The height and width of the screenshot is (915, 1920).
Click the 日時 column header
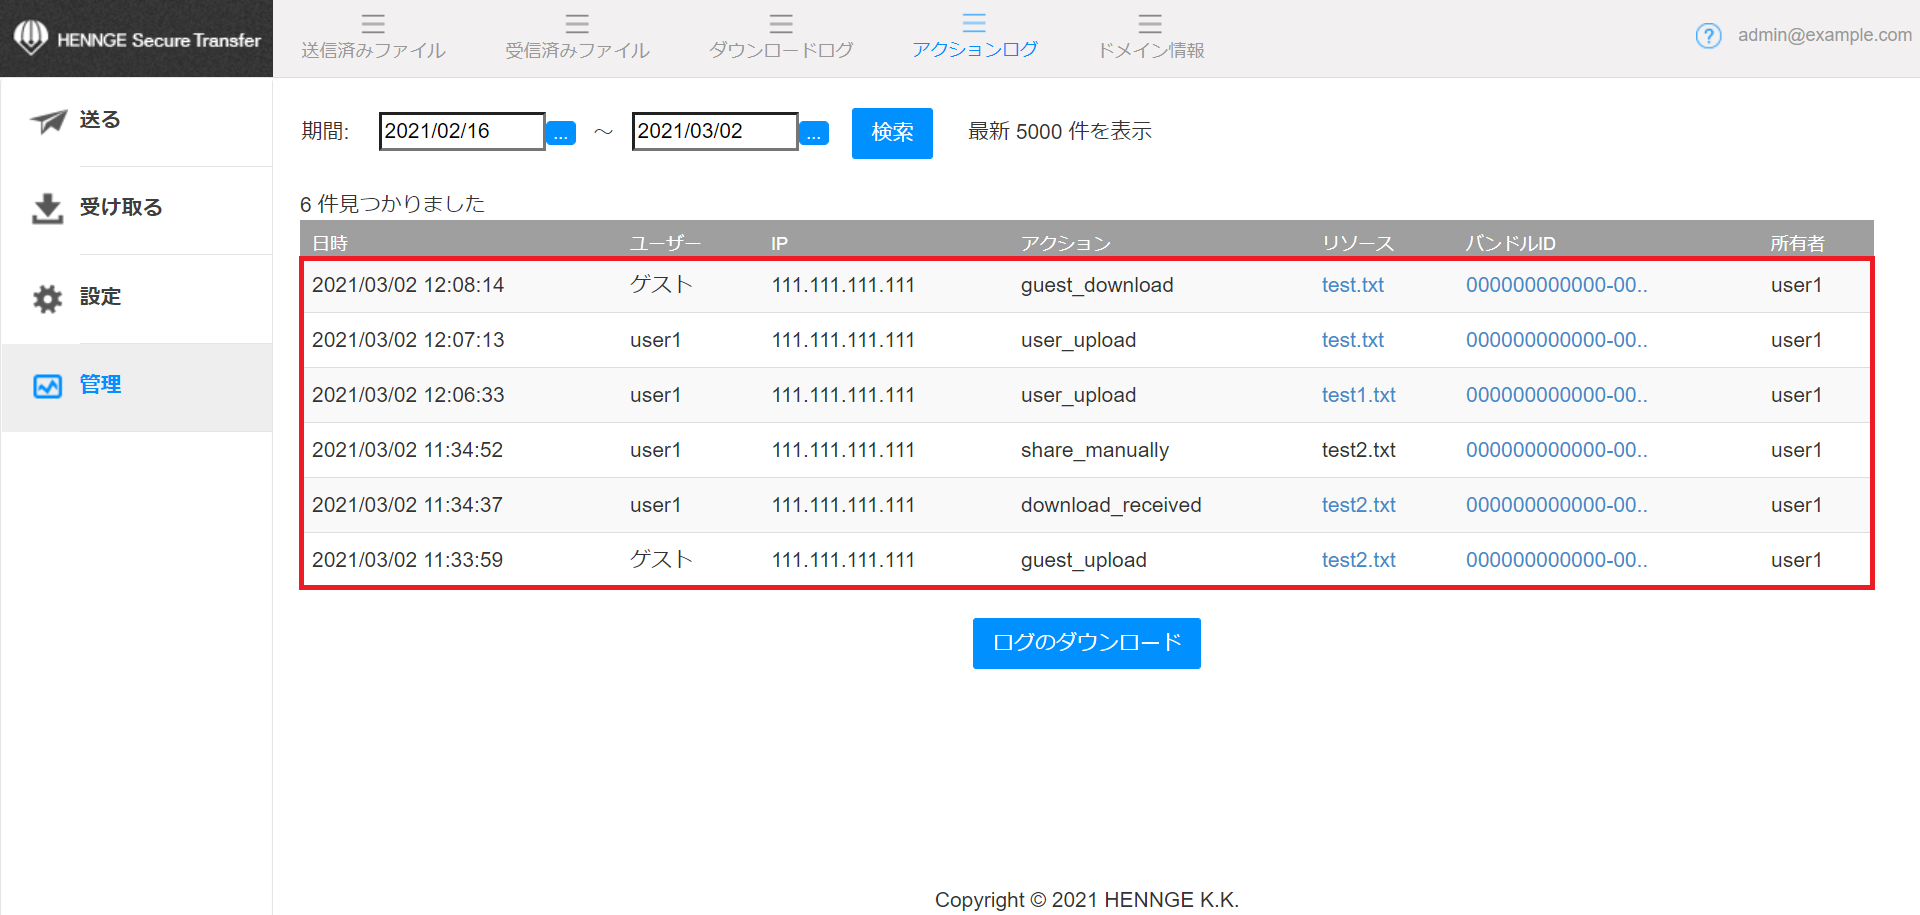pyautogui.click(x=330, y=243)
